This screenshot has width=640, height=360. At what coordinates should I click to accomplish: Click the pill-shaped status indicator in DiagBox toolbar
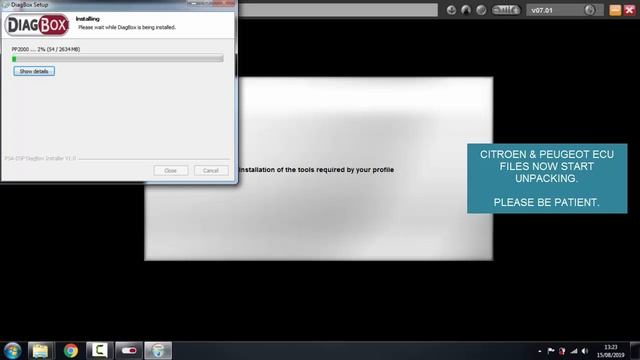[x=506, y=10]
